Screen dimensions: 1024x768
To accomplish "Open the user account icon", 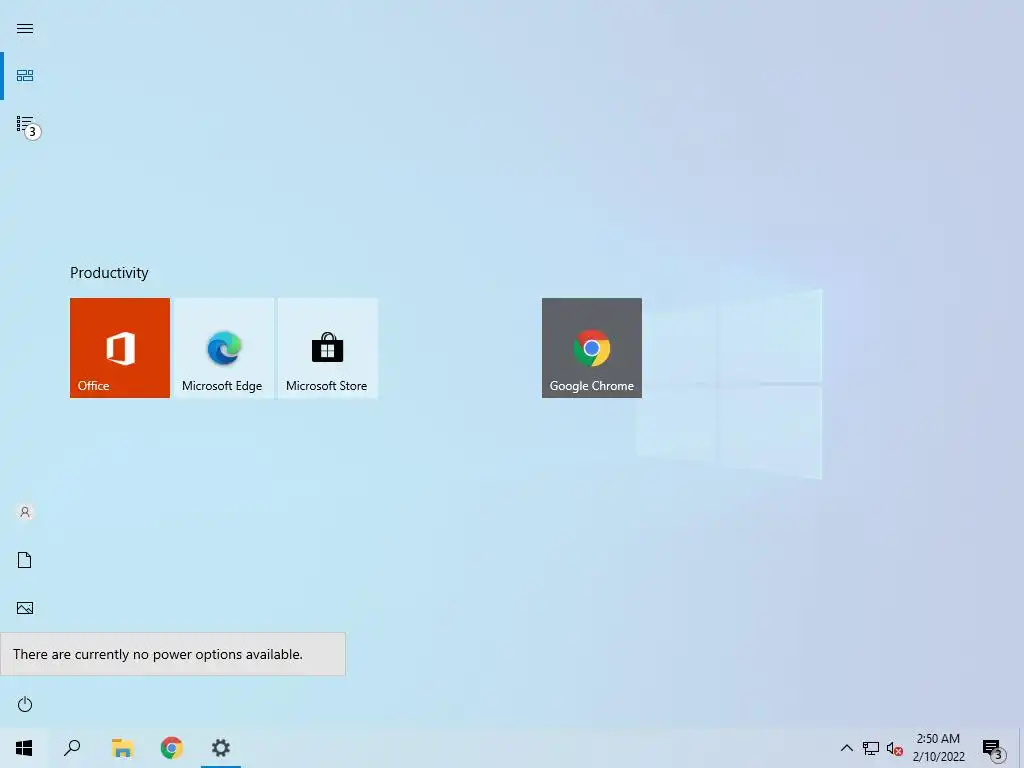I will click(x=25, y=512).
